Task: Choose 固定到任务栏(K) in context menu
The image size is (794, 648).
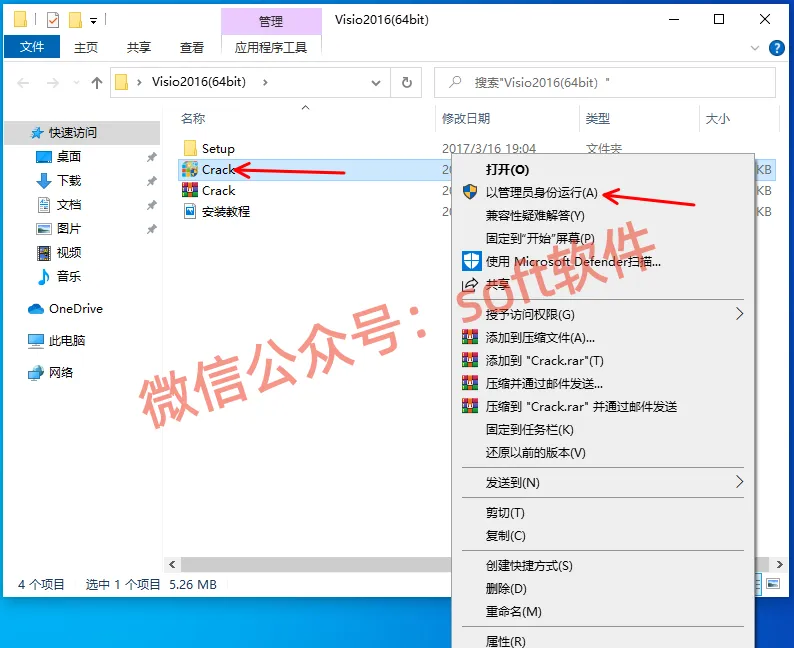Action: click(529, 430)
